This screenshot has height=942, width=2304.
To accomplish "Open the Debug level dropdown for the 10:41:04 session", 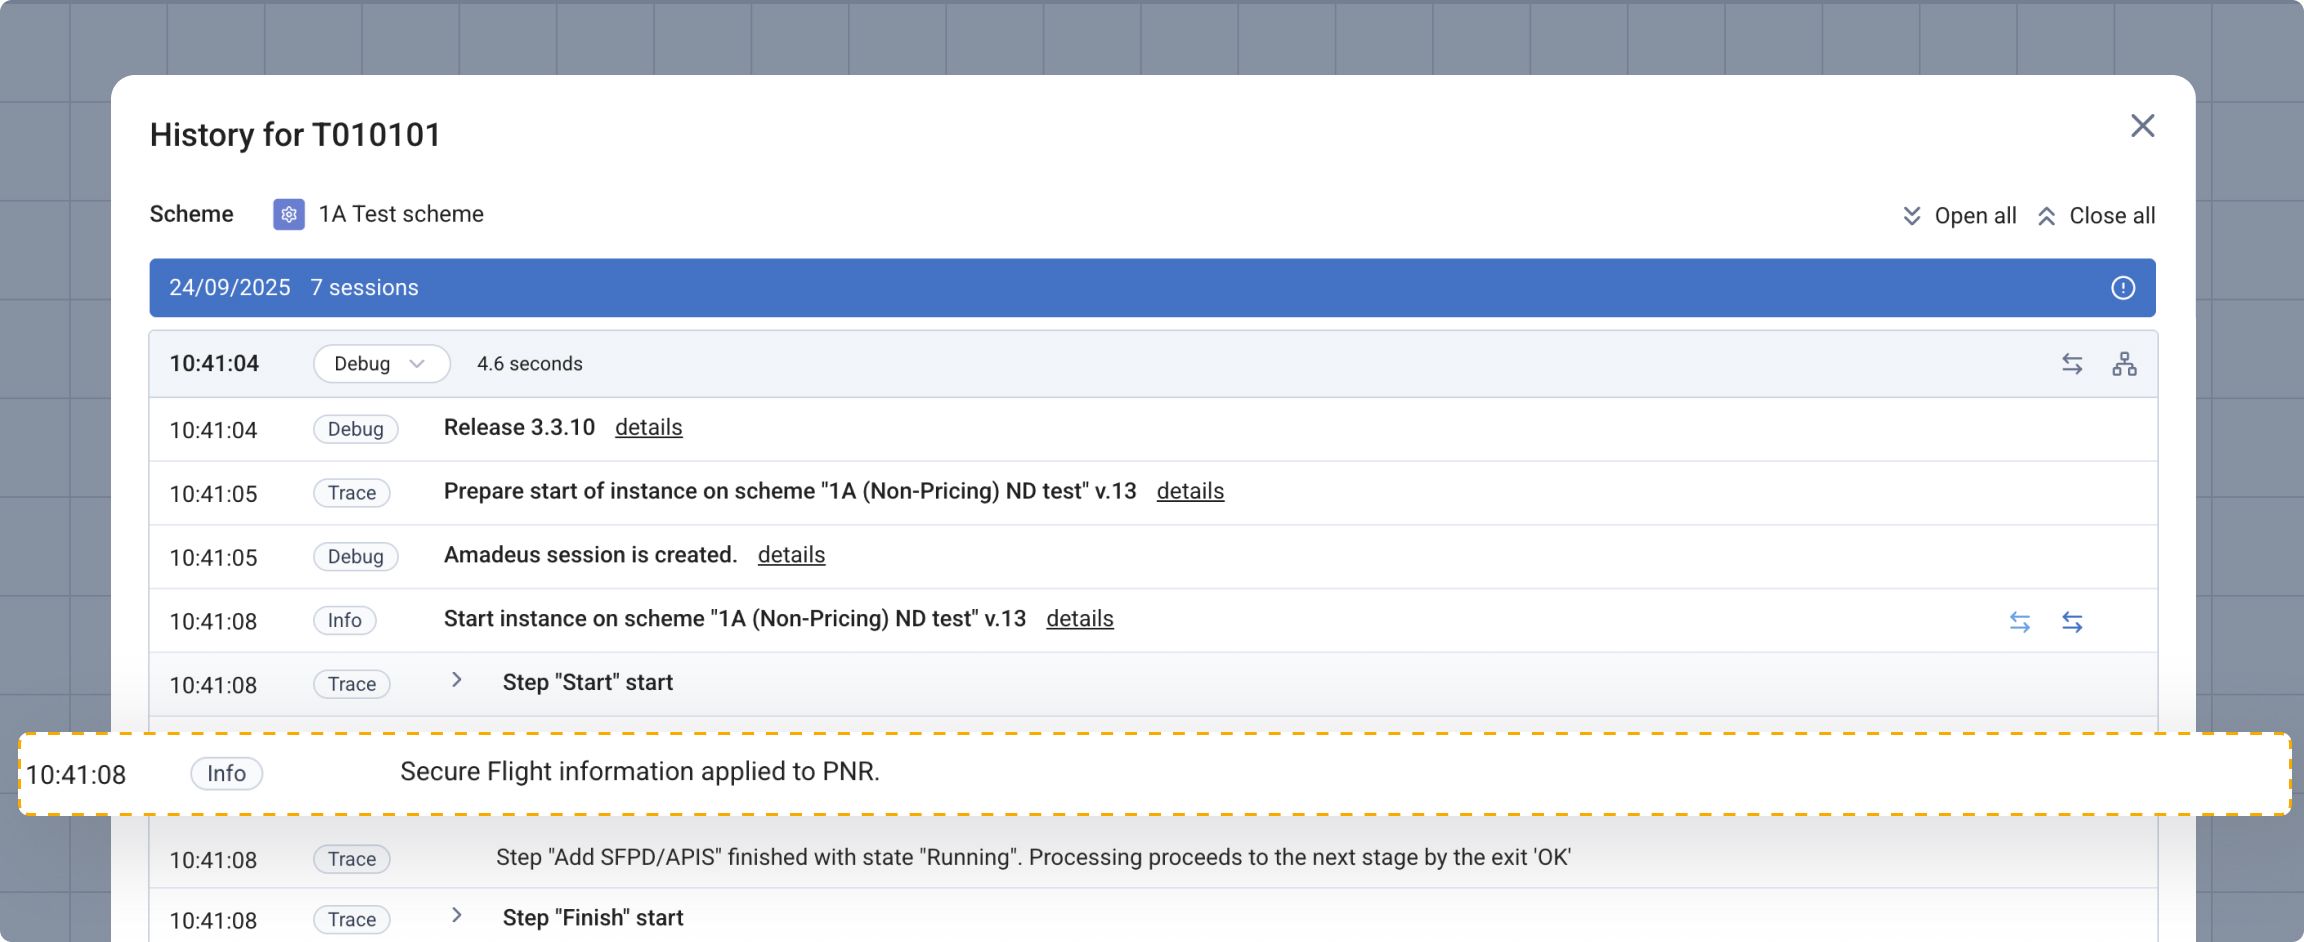I will [x=381, y=363].
